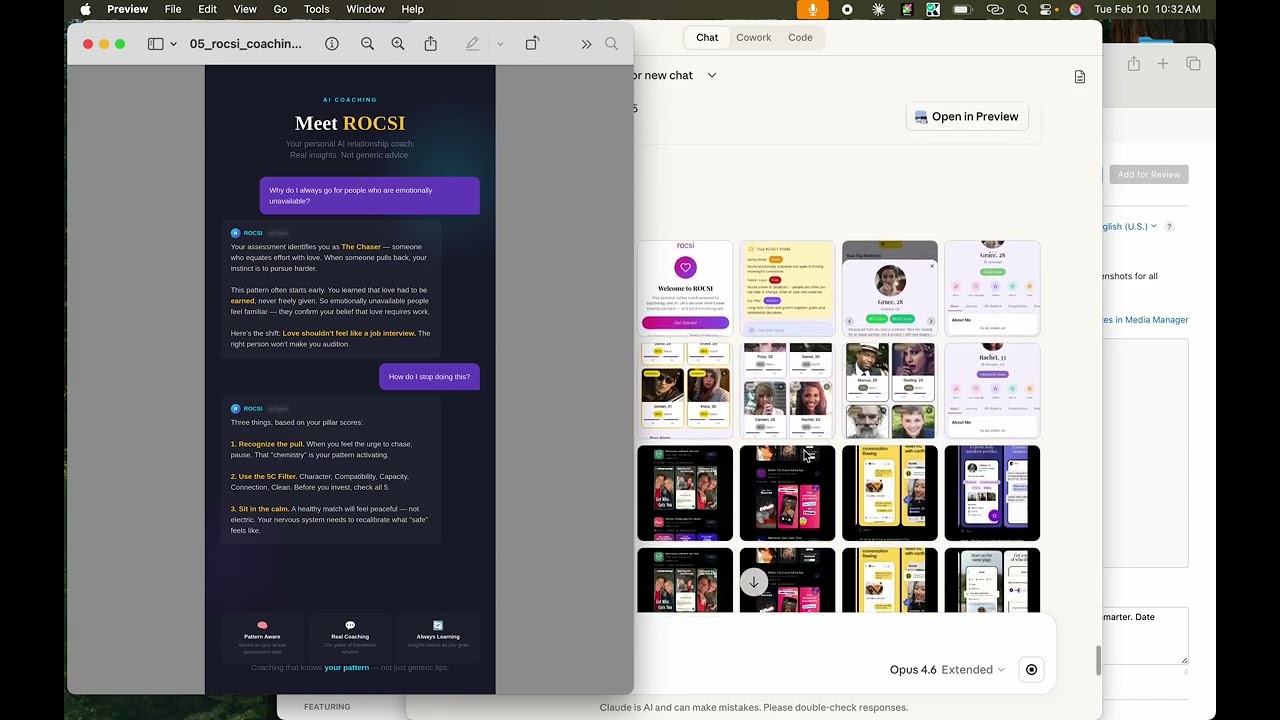
Task: Click the document title 05_rocsi_coachin in Preview
Action: point(246,44)
